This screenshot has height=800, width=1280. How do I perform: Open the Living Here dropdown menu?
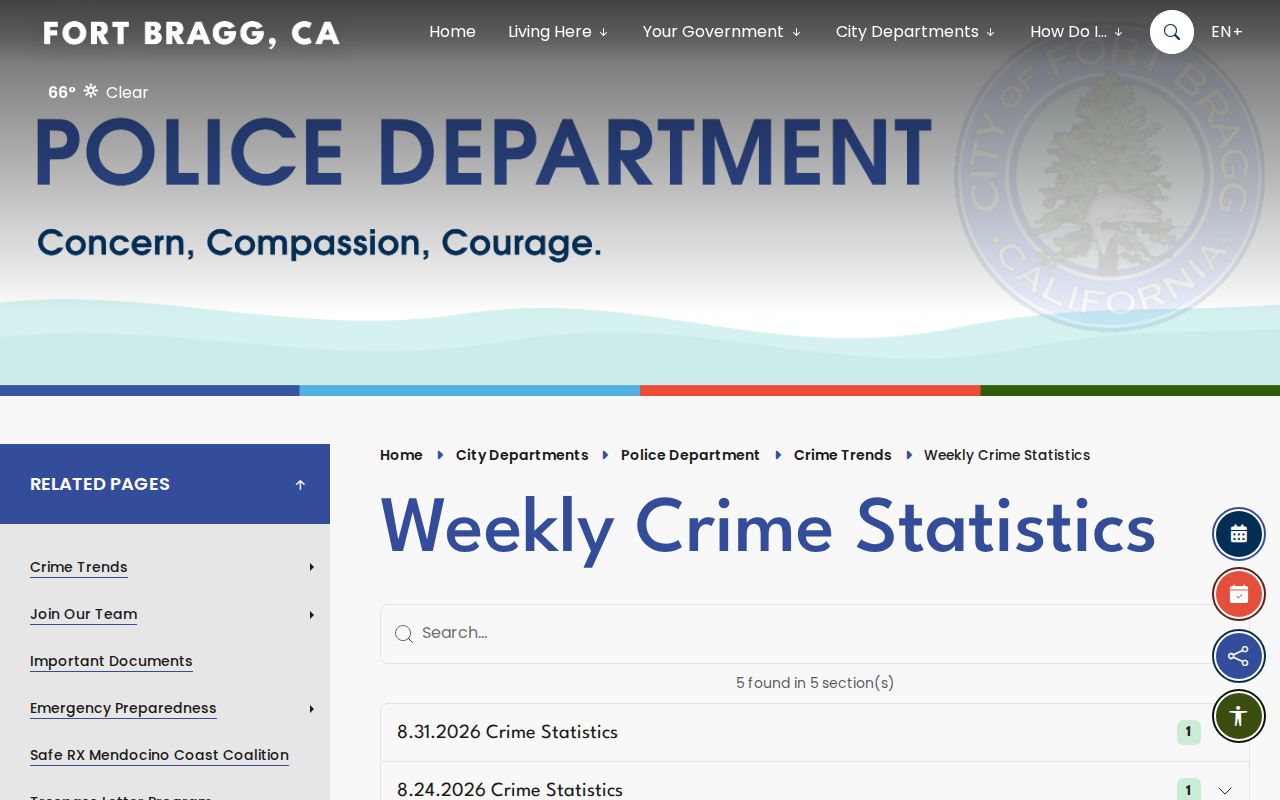click(558, 32)
